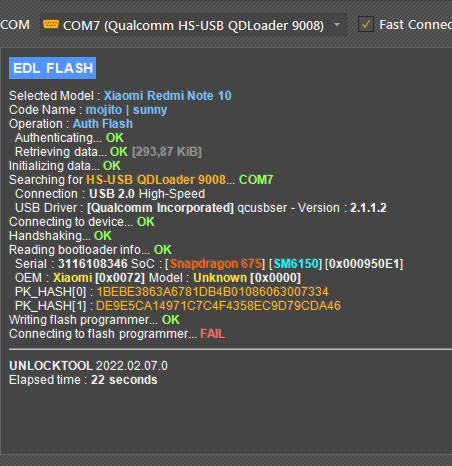Image resolution: width=452 pixels, height=466 pixels.
Task: Click the driver version 2.1.1.2 text
Action: (368, 208)
